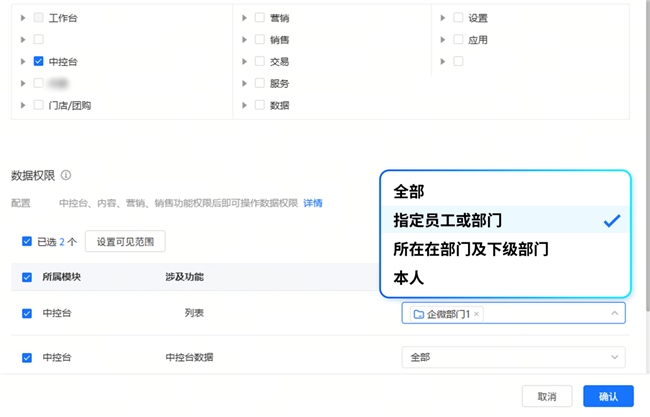Uncheck the 中控台数据 row checkbox
The width and height of the screenshot is (650, 417).
click(27, 357)
